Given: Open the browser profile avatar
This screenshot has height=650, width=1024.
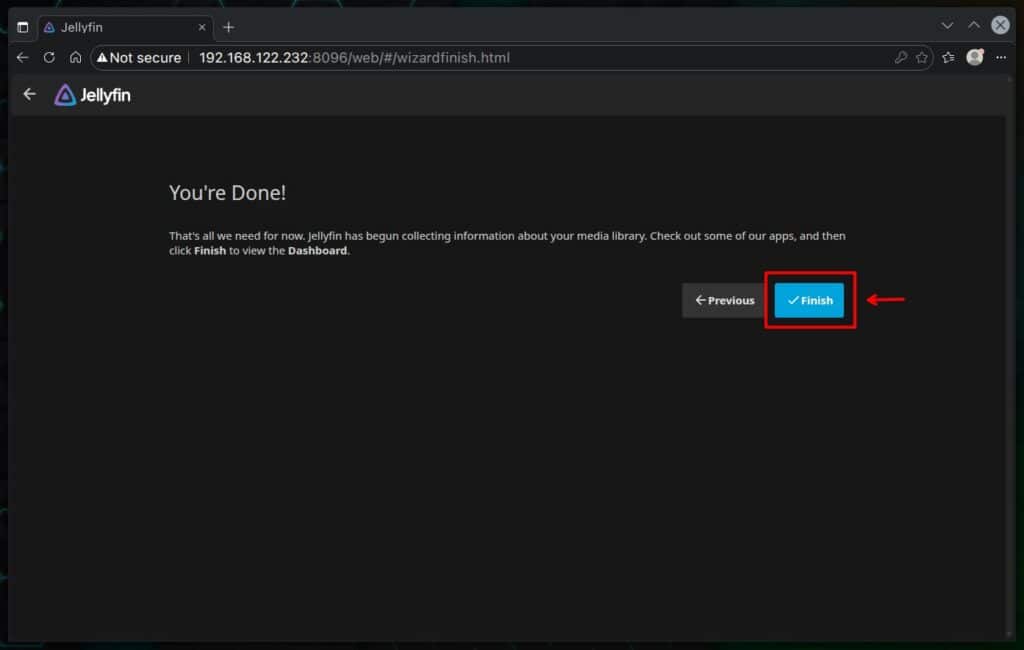Looking at the screenshot, I should pyautogui.click(x=975, y=57).
